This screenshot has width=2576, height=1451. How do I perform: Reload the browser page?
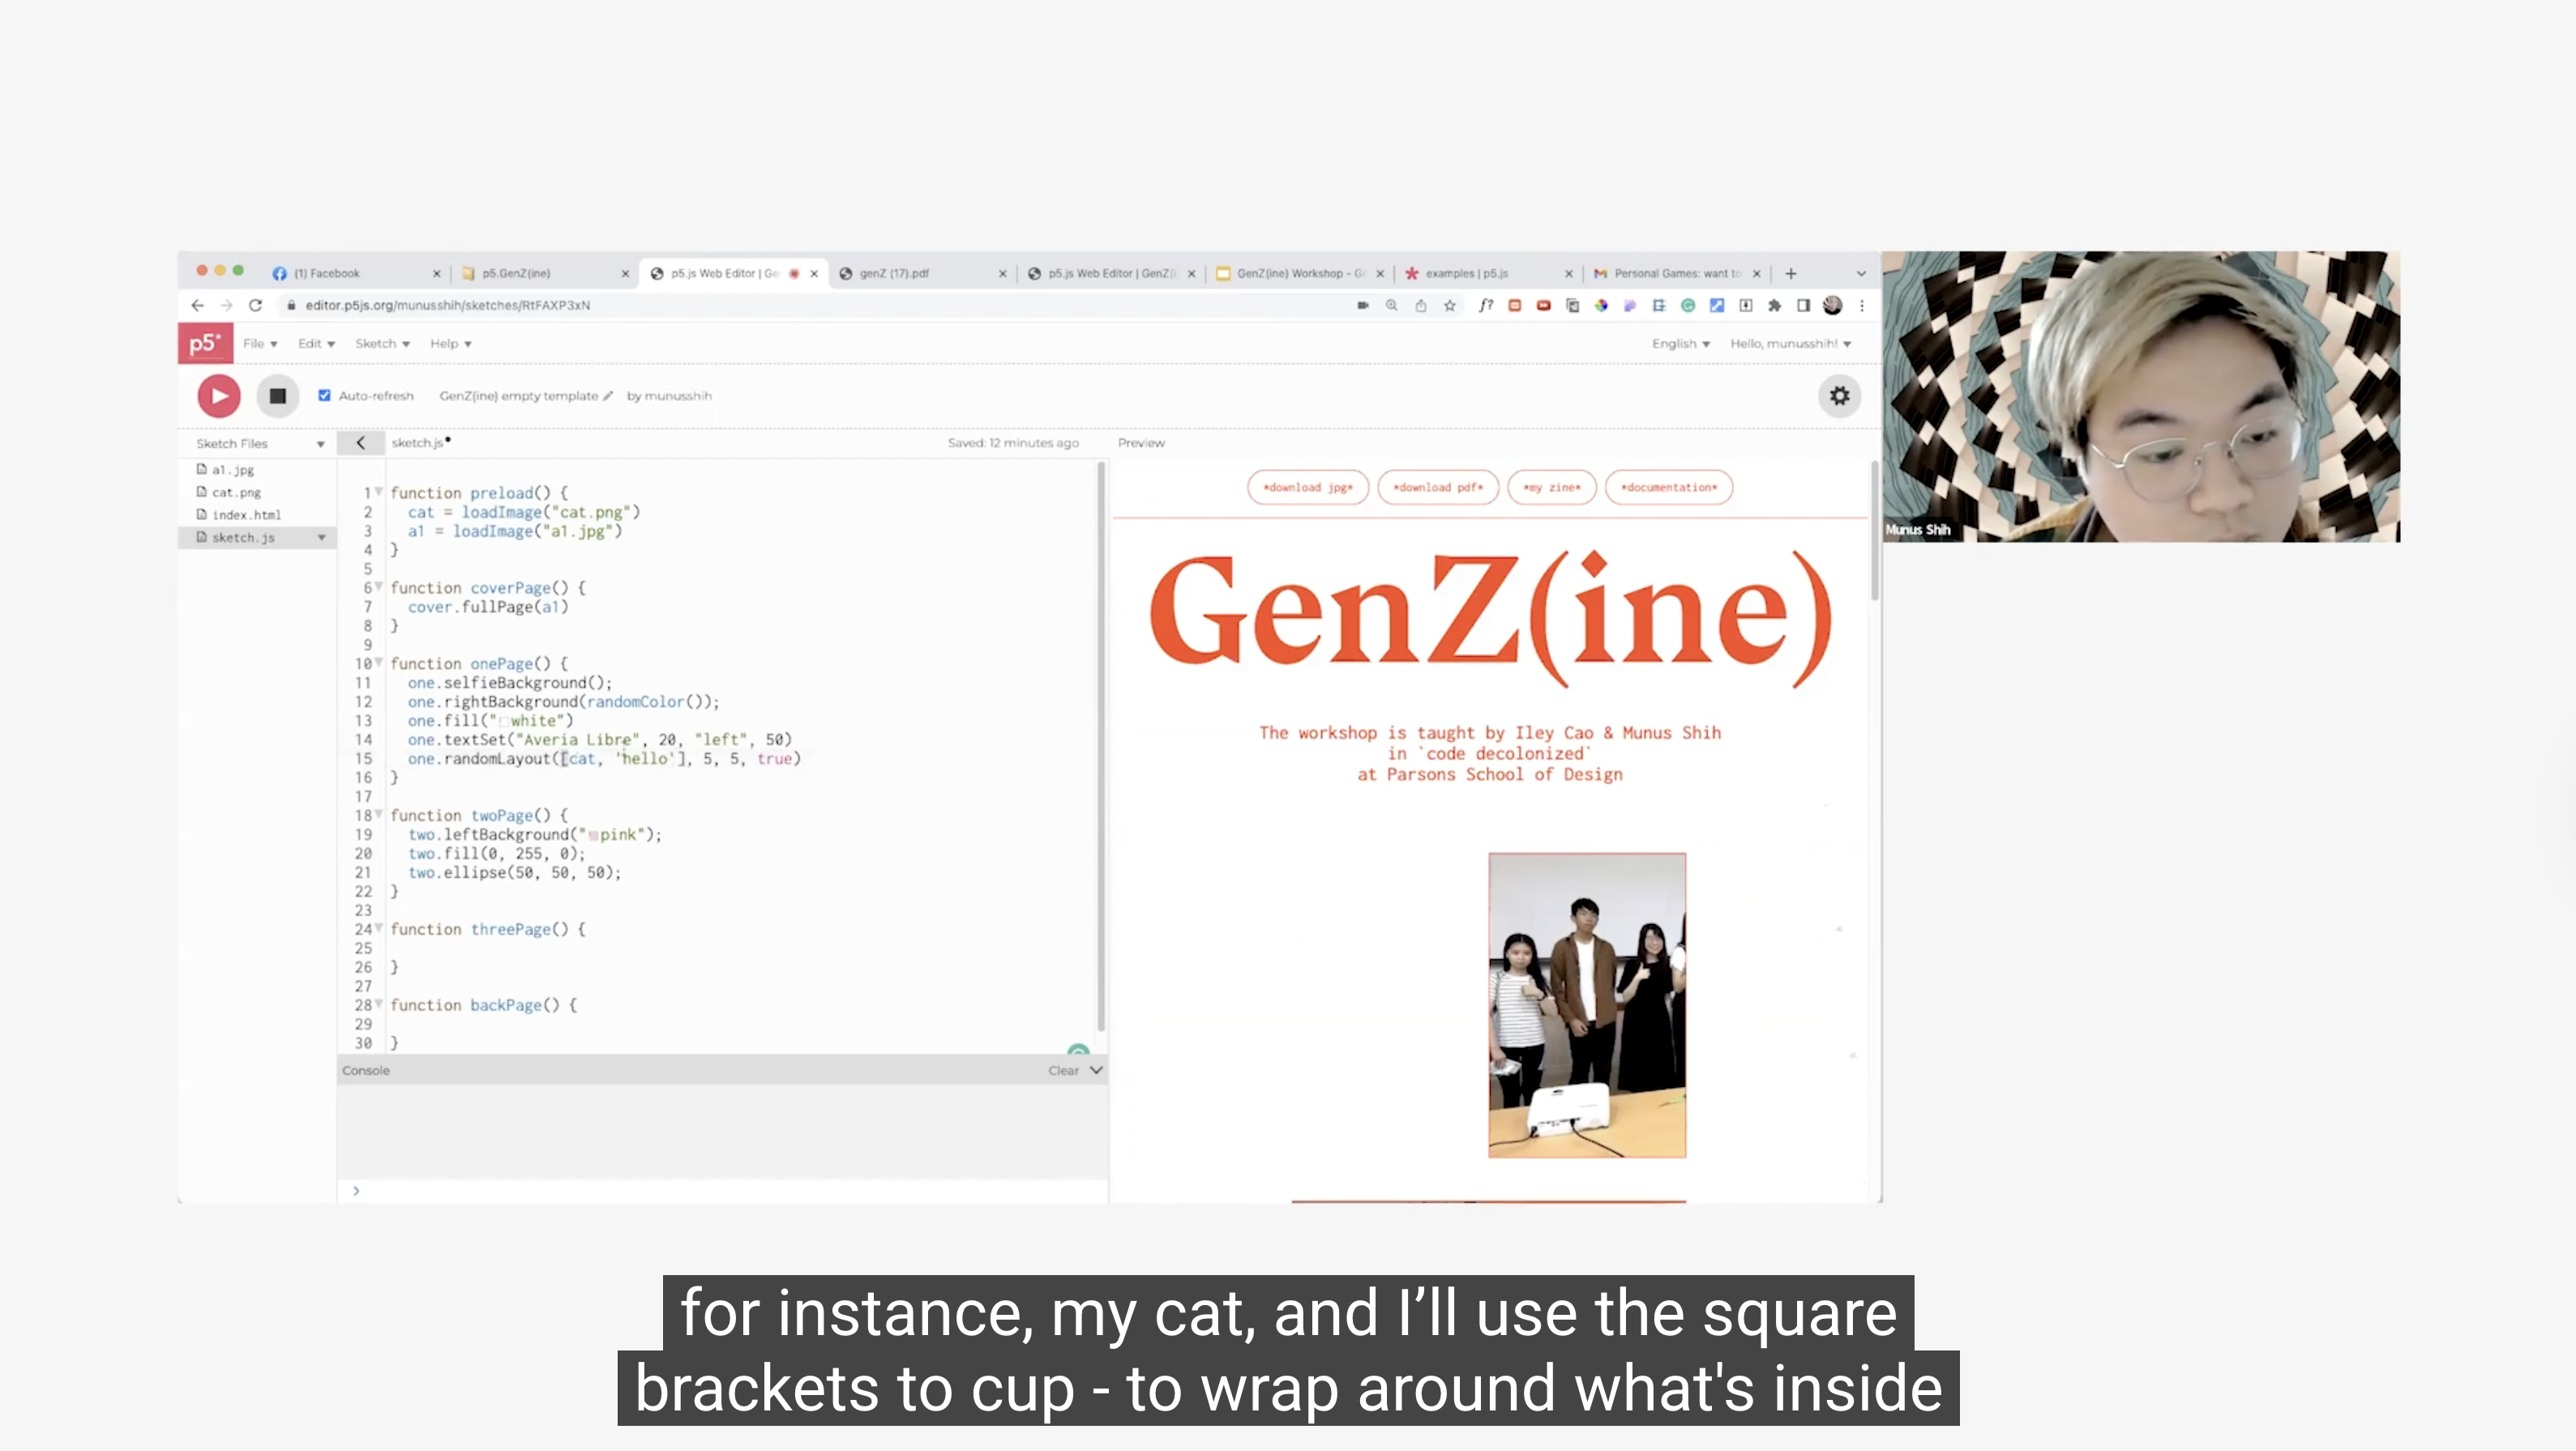pyautogui.click(x=255, y=305)
